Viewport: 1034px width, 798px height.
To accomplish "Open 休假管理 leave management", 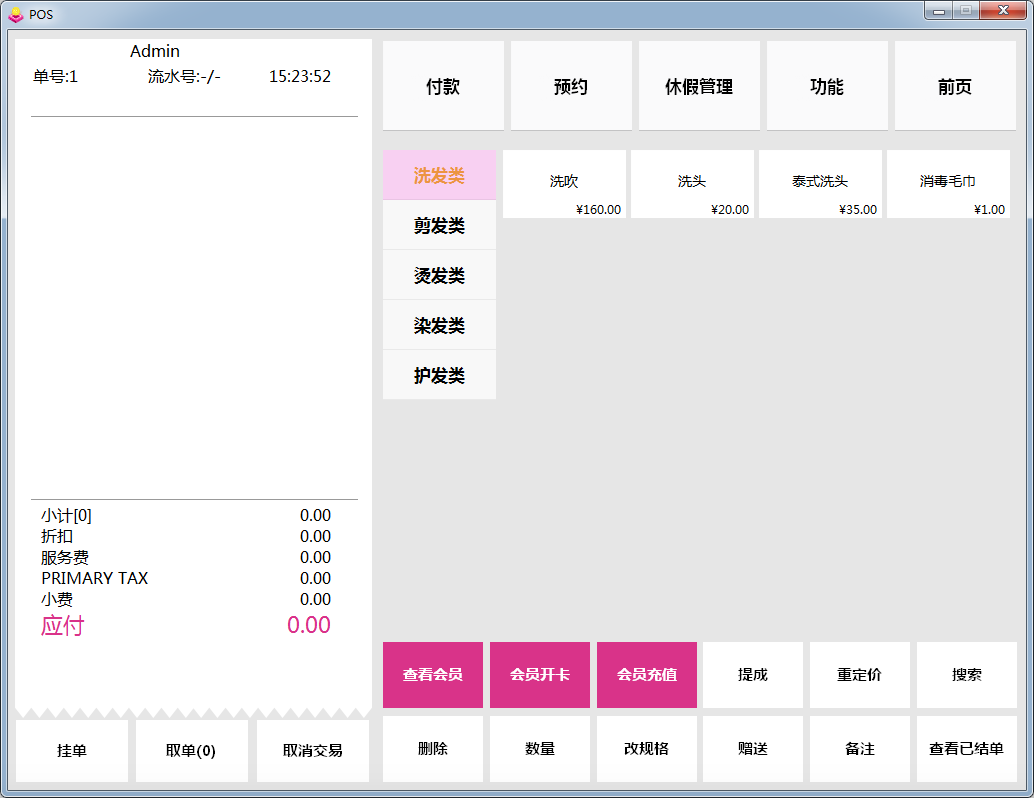I will tap(699, 87).
